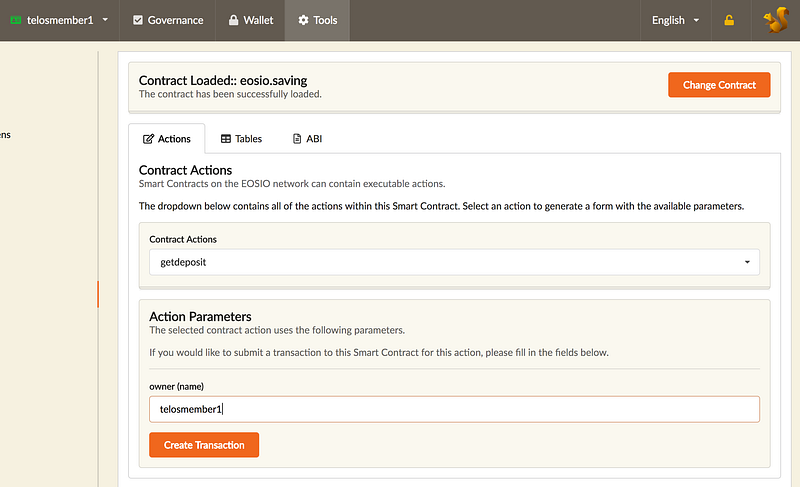Click the Change Contract button
This screenshot has width=800, height=487.
(x=719, y=85)
